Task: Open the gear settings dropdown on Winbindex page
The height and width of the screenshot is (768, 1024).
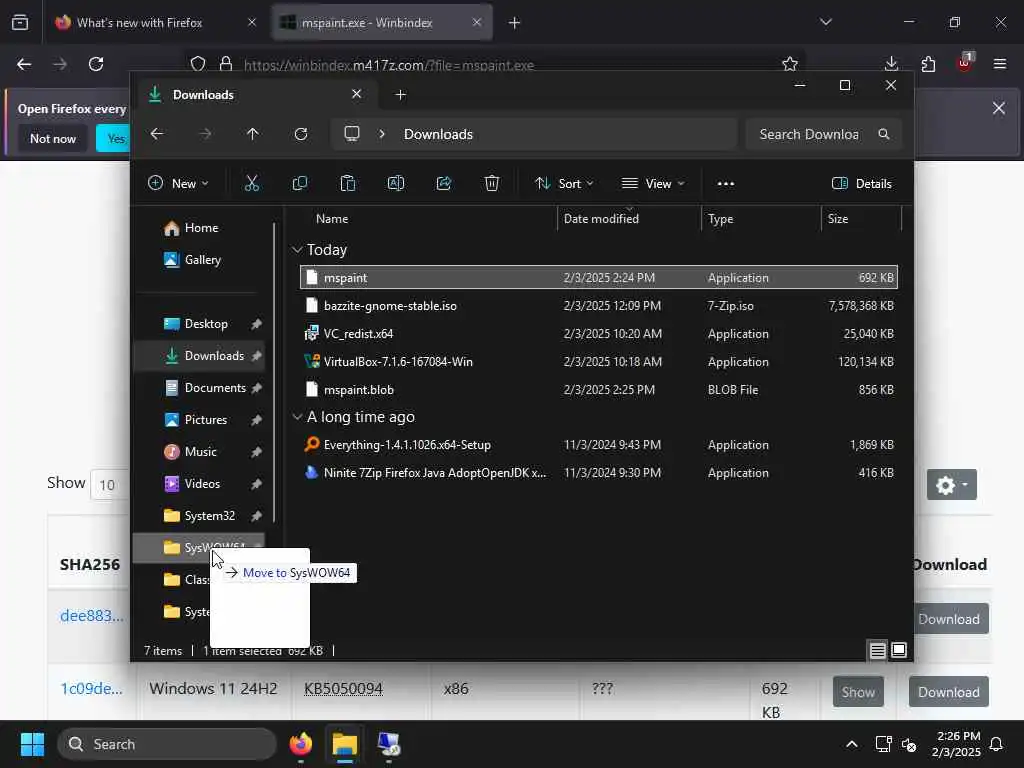Action: coord(952,485)
